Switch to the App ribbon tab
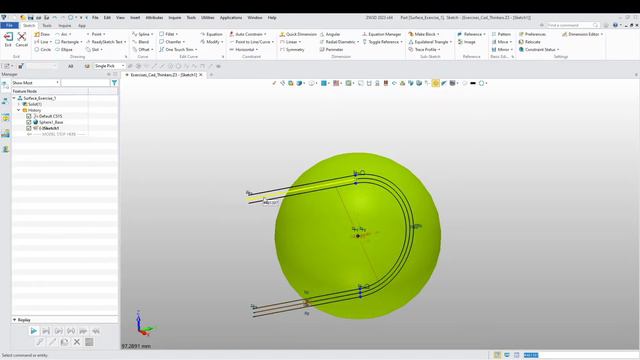Image resolution: width=640 pixels, height=360 pixels. (82, 25)
